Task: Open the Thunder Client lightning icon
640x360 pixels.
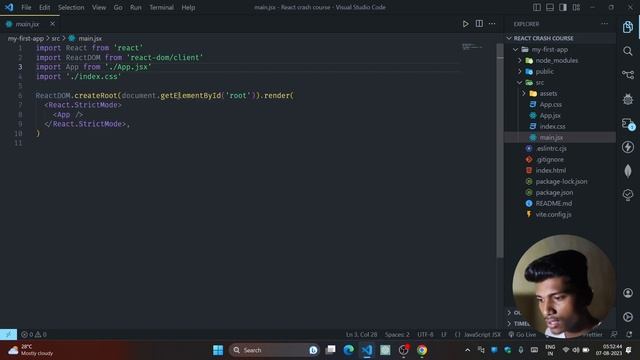Action: point(628,147)
